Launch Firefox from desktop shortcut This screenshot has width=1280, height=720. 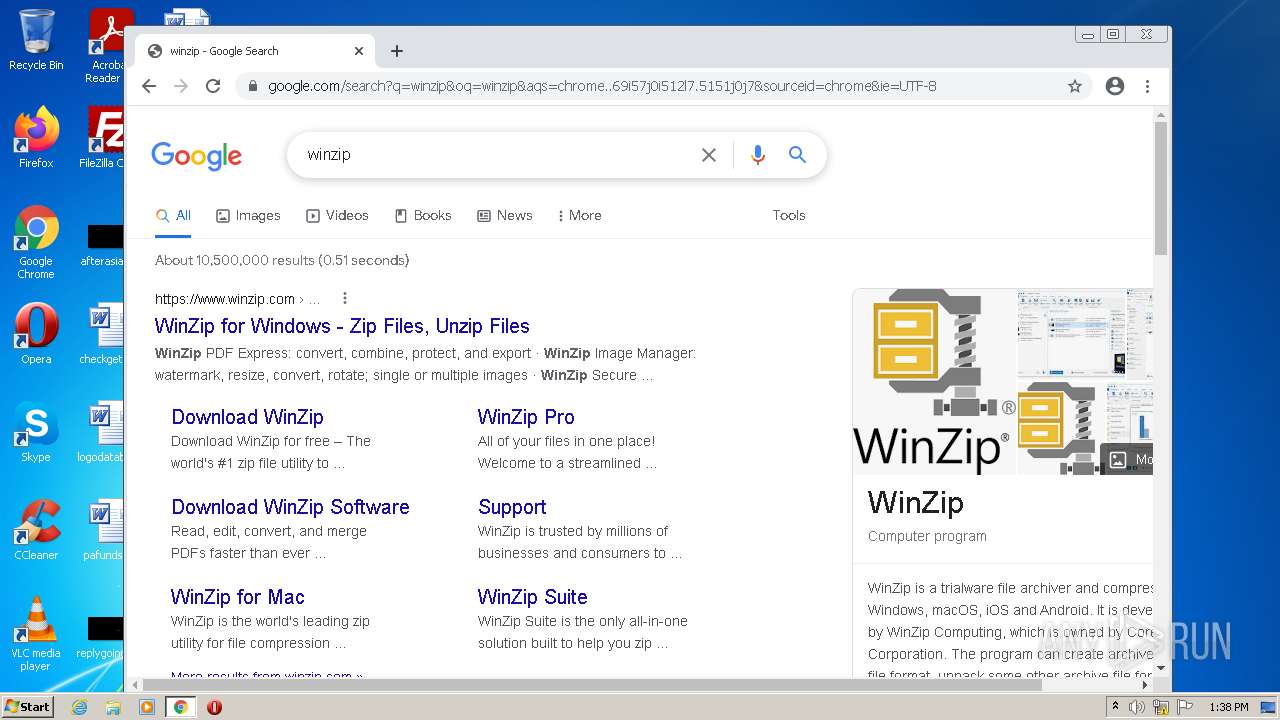[36, 138]
